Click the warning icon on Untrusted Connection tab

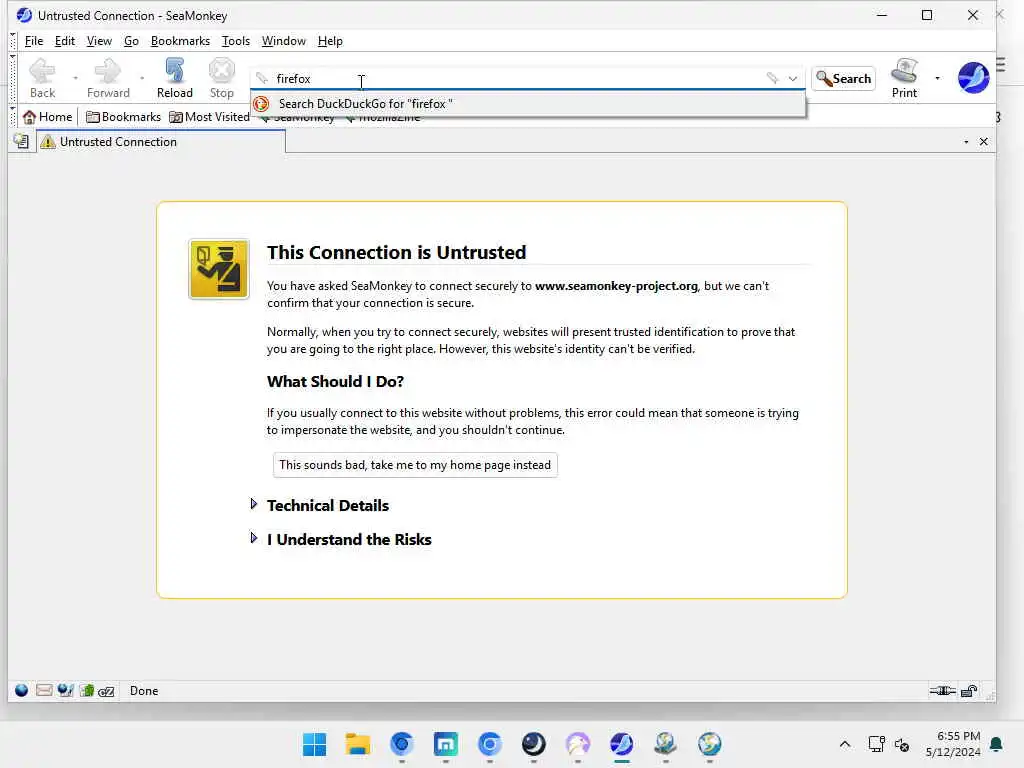48,142
